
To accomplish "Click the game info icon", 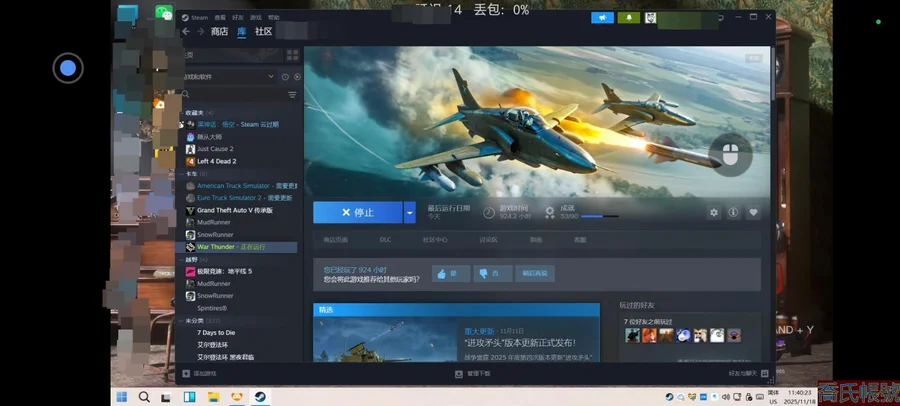I will [733, 212].
